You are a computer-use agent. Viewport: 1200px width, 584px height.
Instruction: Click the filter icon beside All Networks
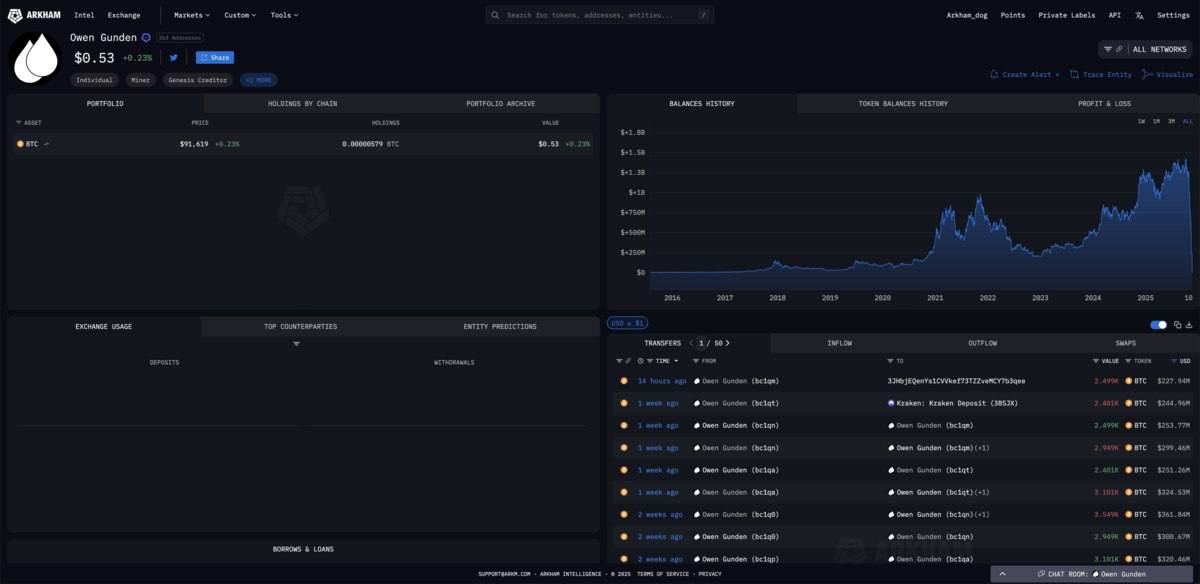tap(1108, 49)
